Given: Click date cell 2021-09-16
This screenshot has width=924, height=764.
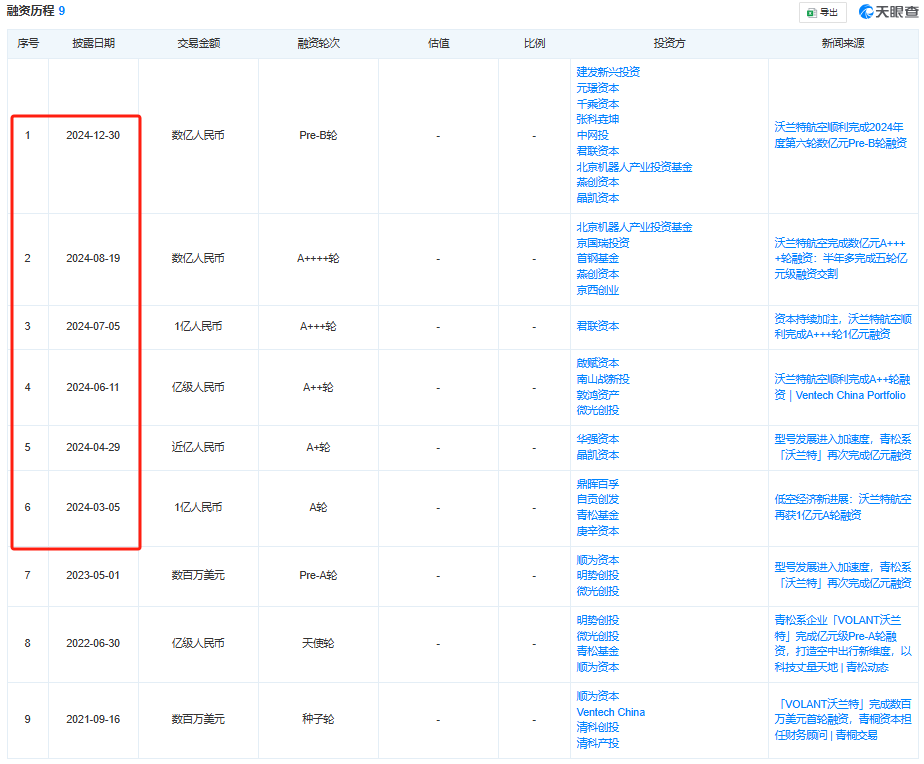Looking at the screenshot, I should coord(93,719).
